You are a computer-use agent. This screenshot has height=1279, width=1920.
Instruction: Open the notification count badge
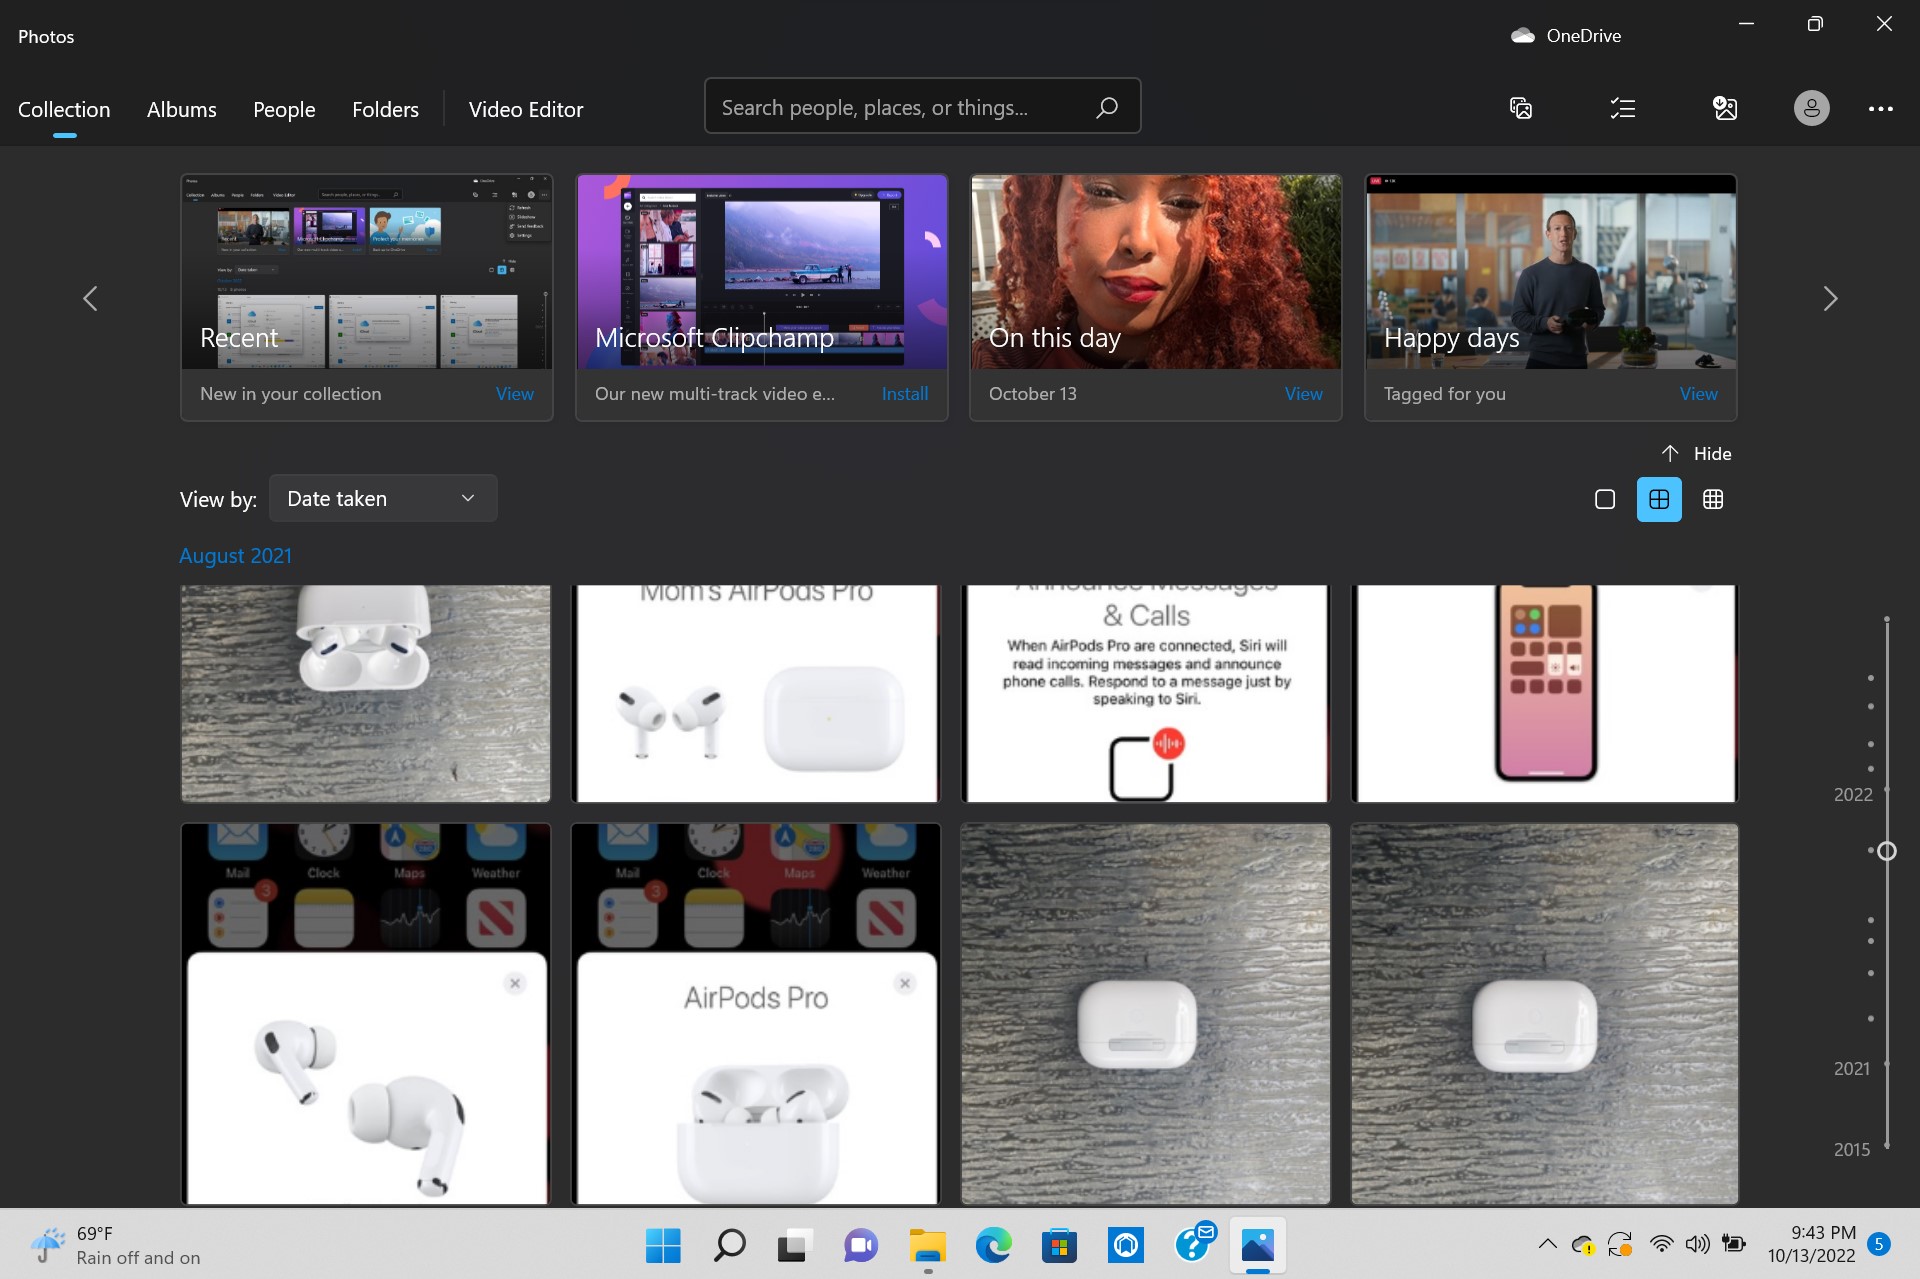coord(1879,1244)
